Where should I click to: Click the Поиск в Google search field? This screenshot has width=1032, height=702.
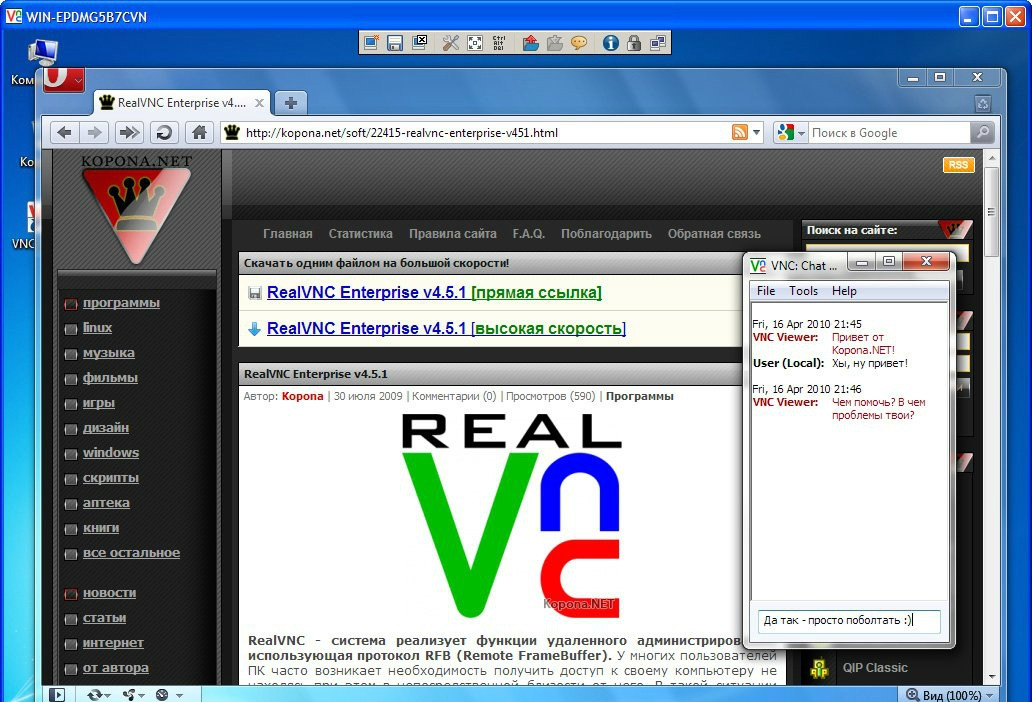click(889, 133)
